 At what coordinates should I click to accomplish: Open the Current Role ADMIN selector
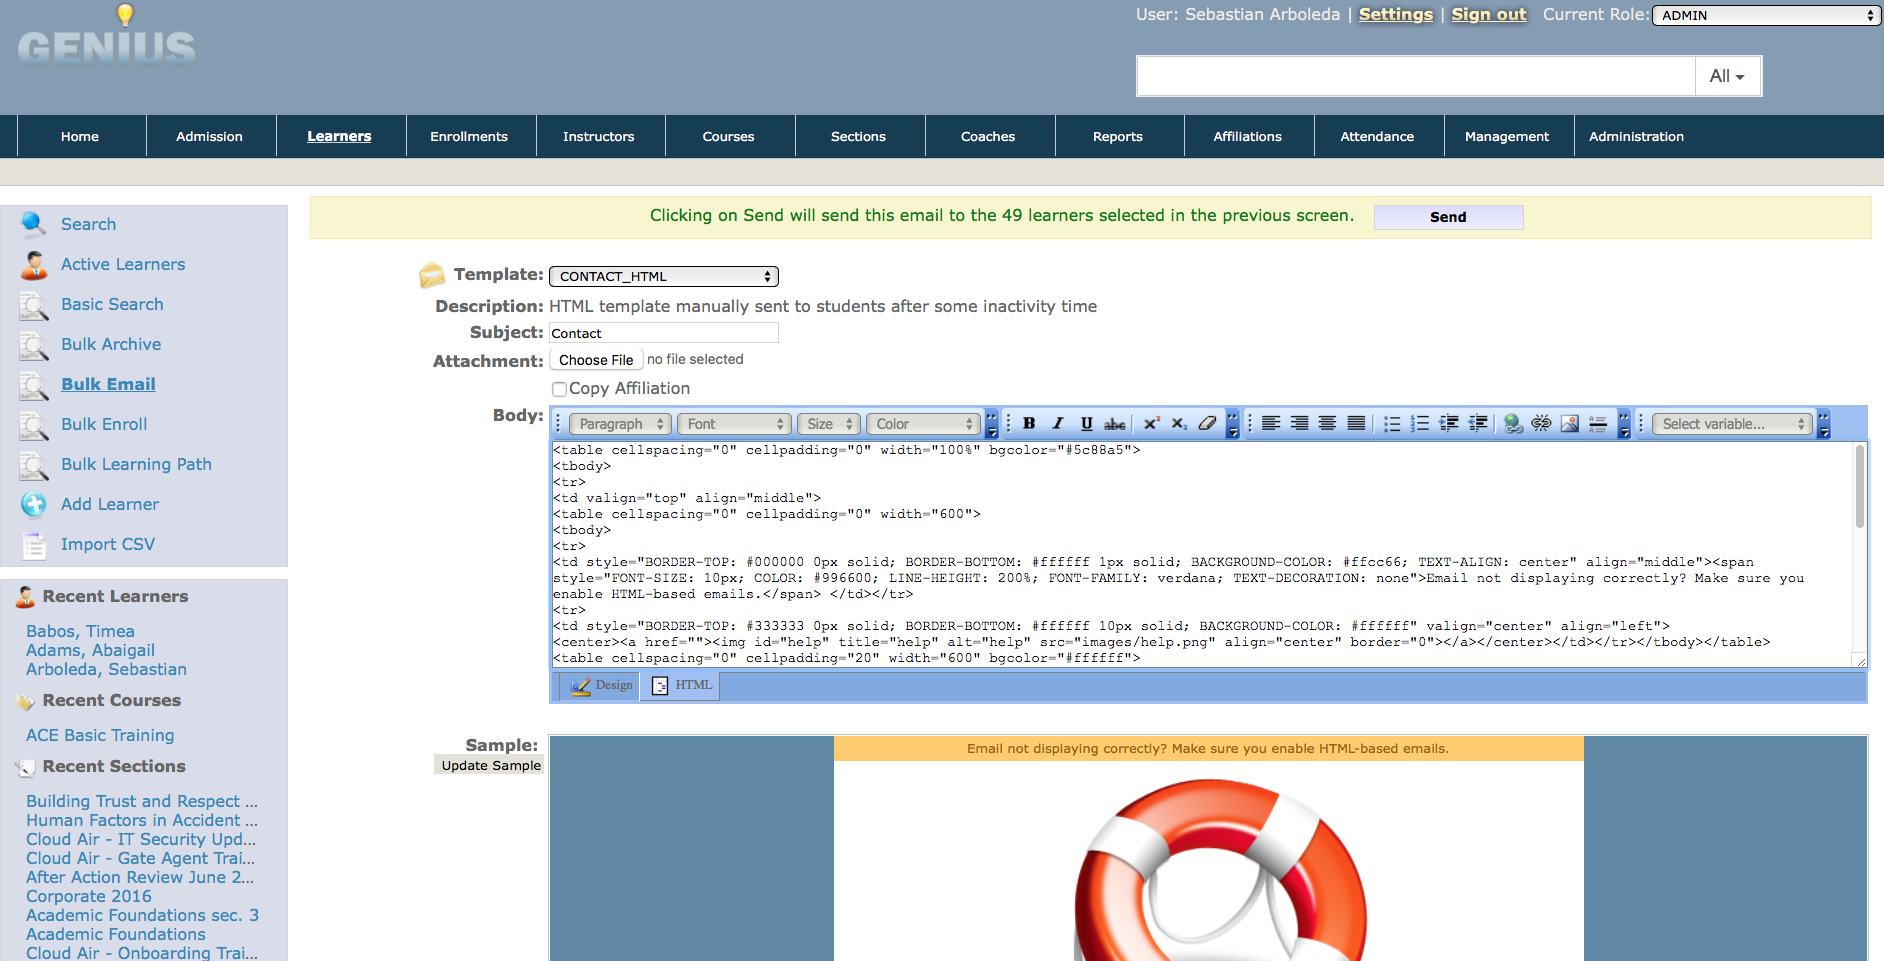pyautogui.click(x=1766, y=16)
